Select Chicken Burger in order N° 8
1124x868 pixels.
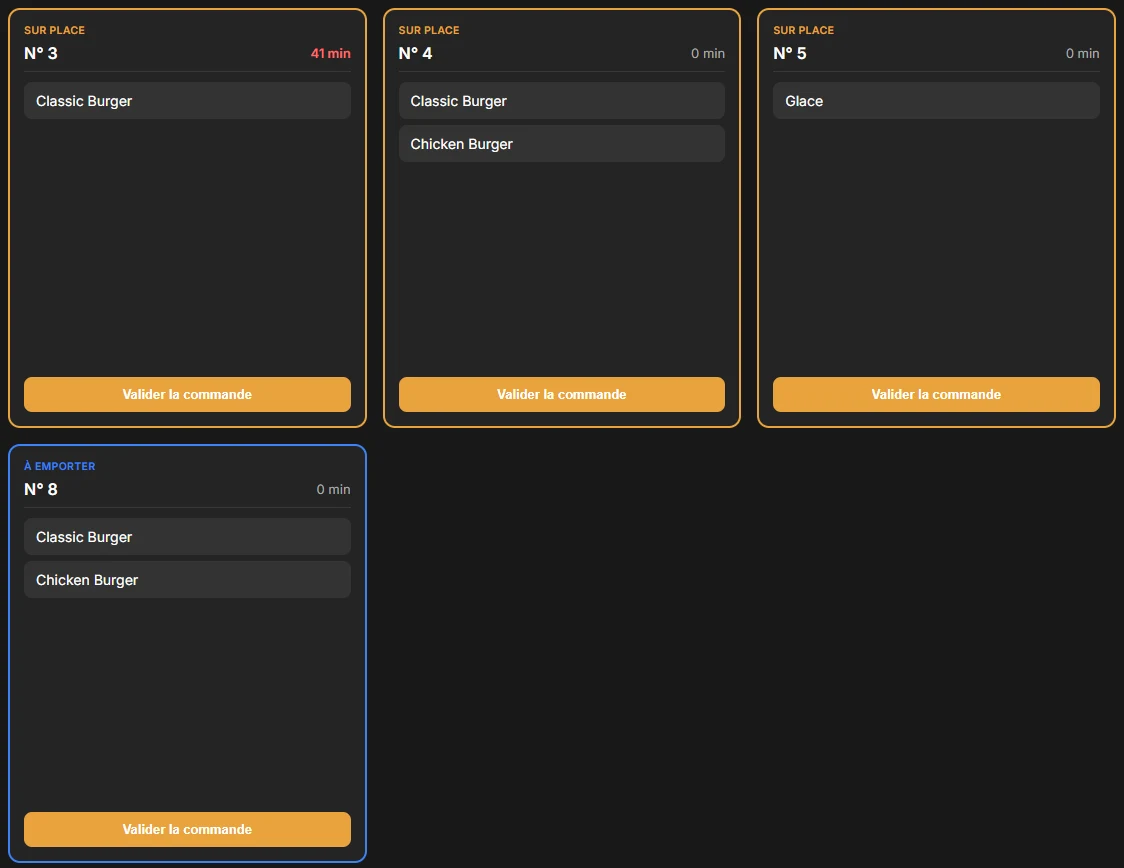[x=187, y=580]
